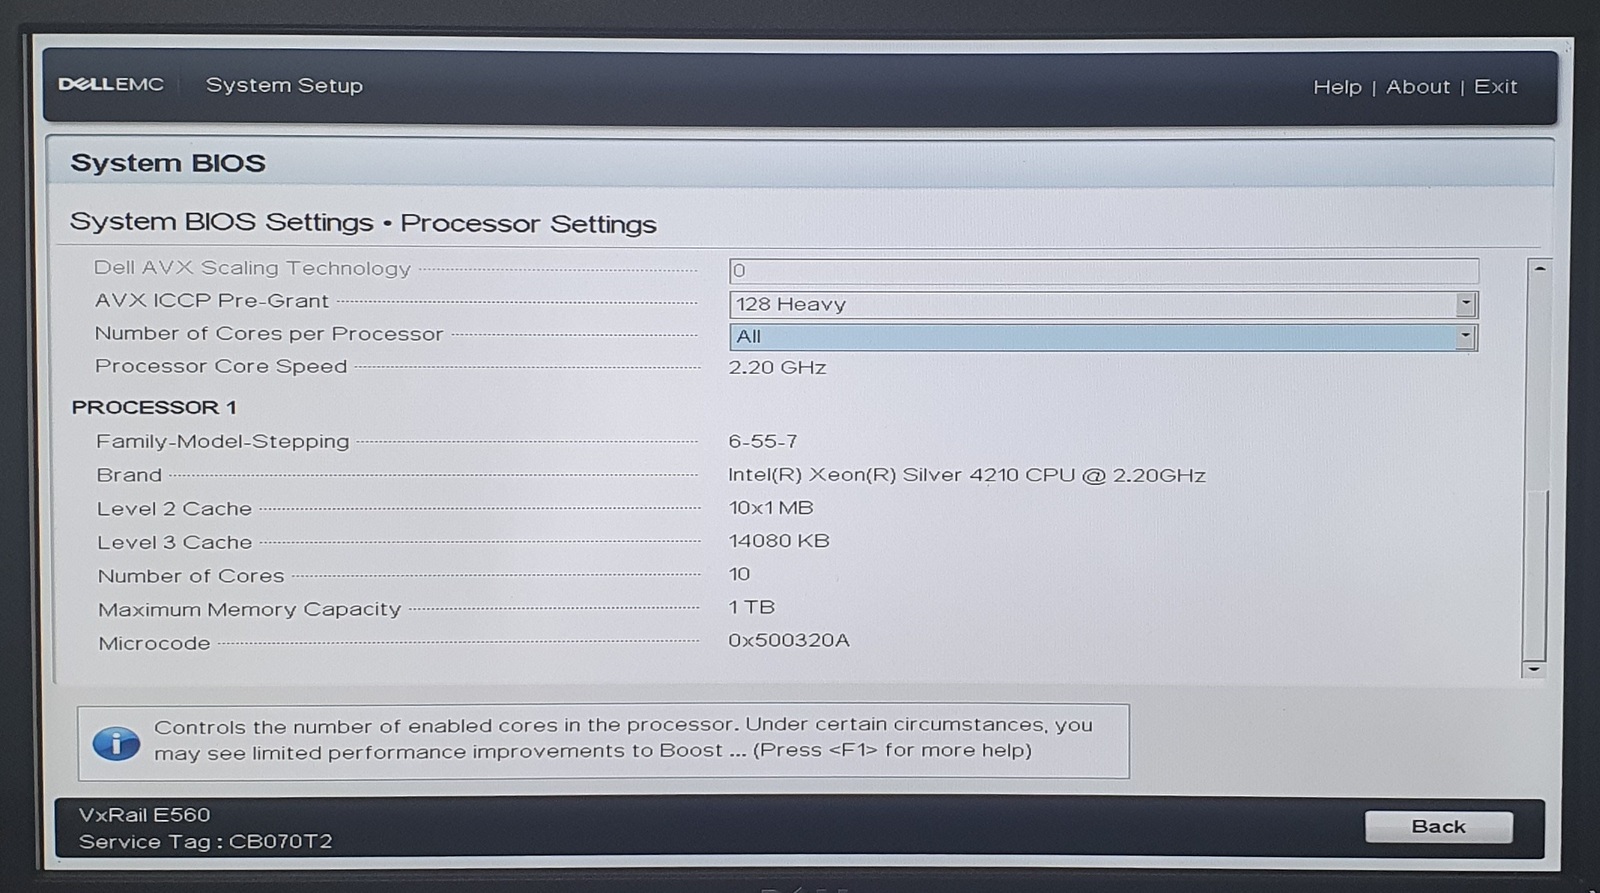1600x893 pixels.
Task: Click the Intel Xeon Silver 4210 brand value
Action: coord(967,475)
